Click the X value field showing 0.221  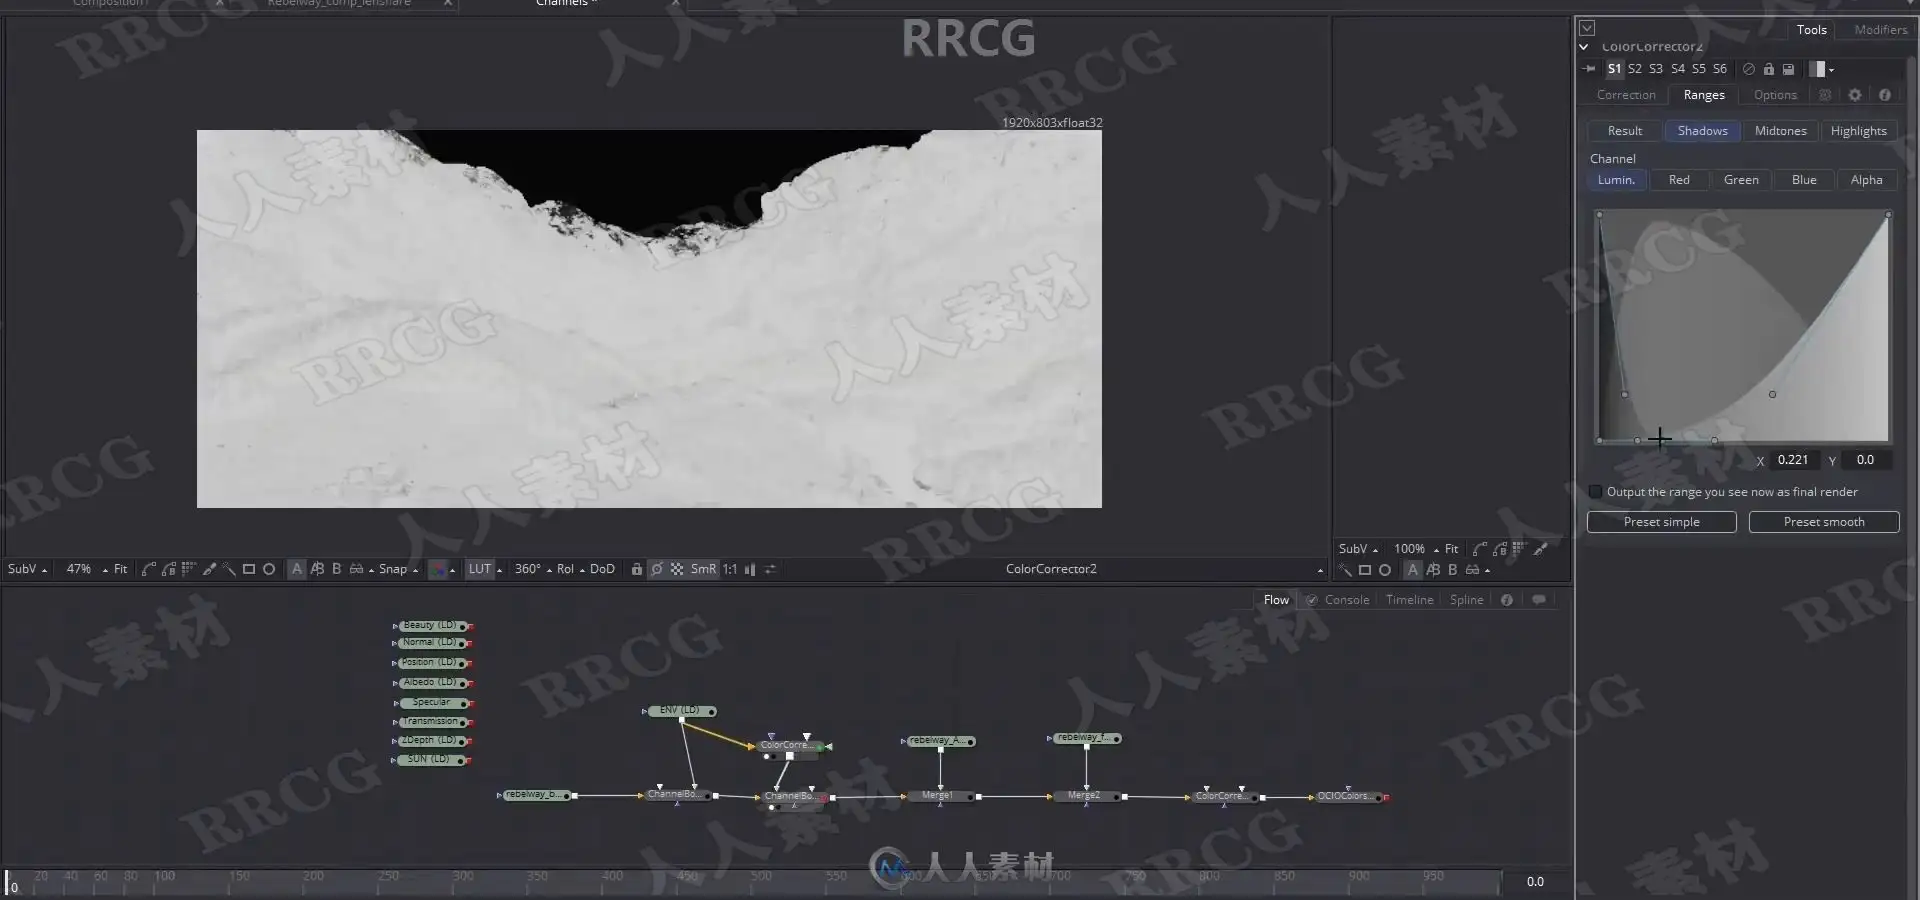(1793, 460)
